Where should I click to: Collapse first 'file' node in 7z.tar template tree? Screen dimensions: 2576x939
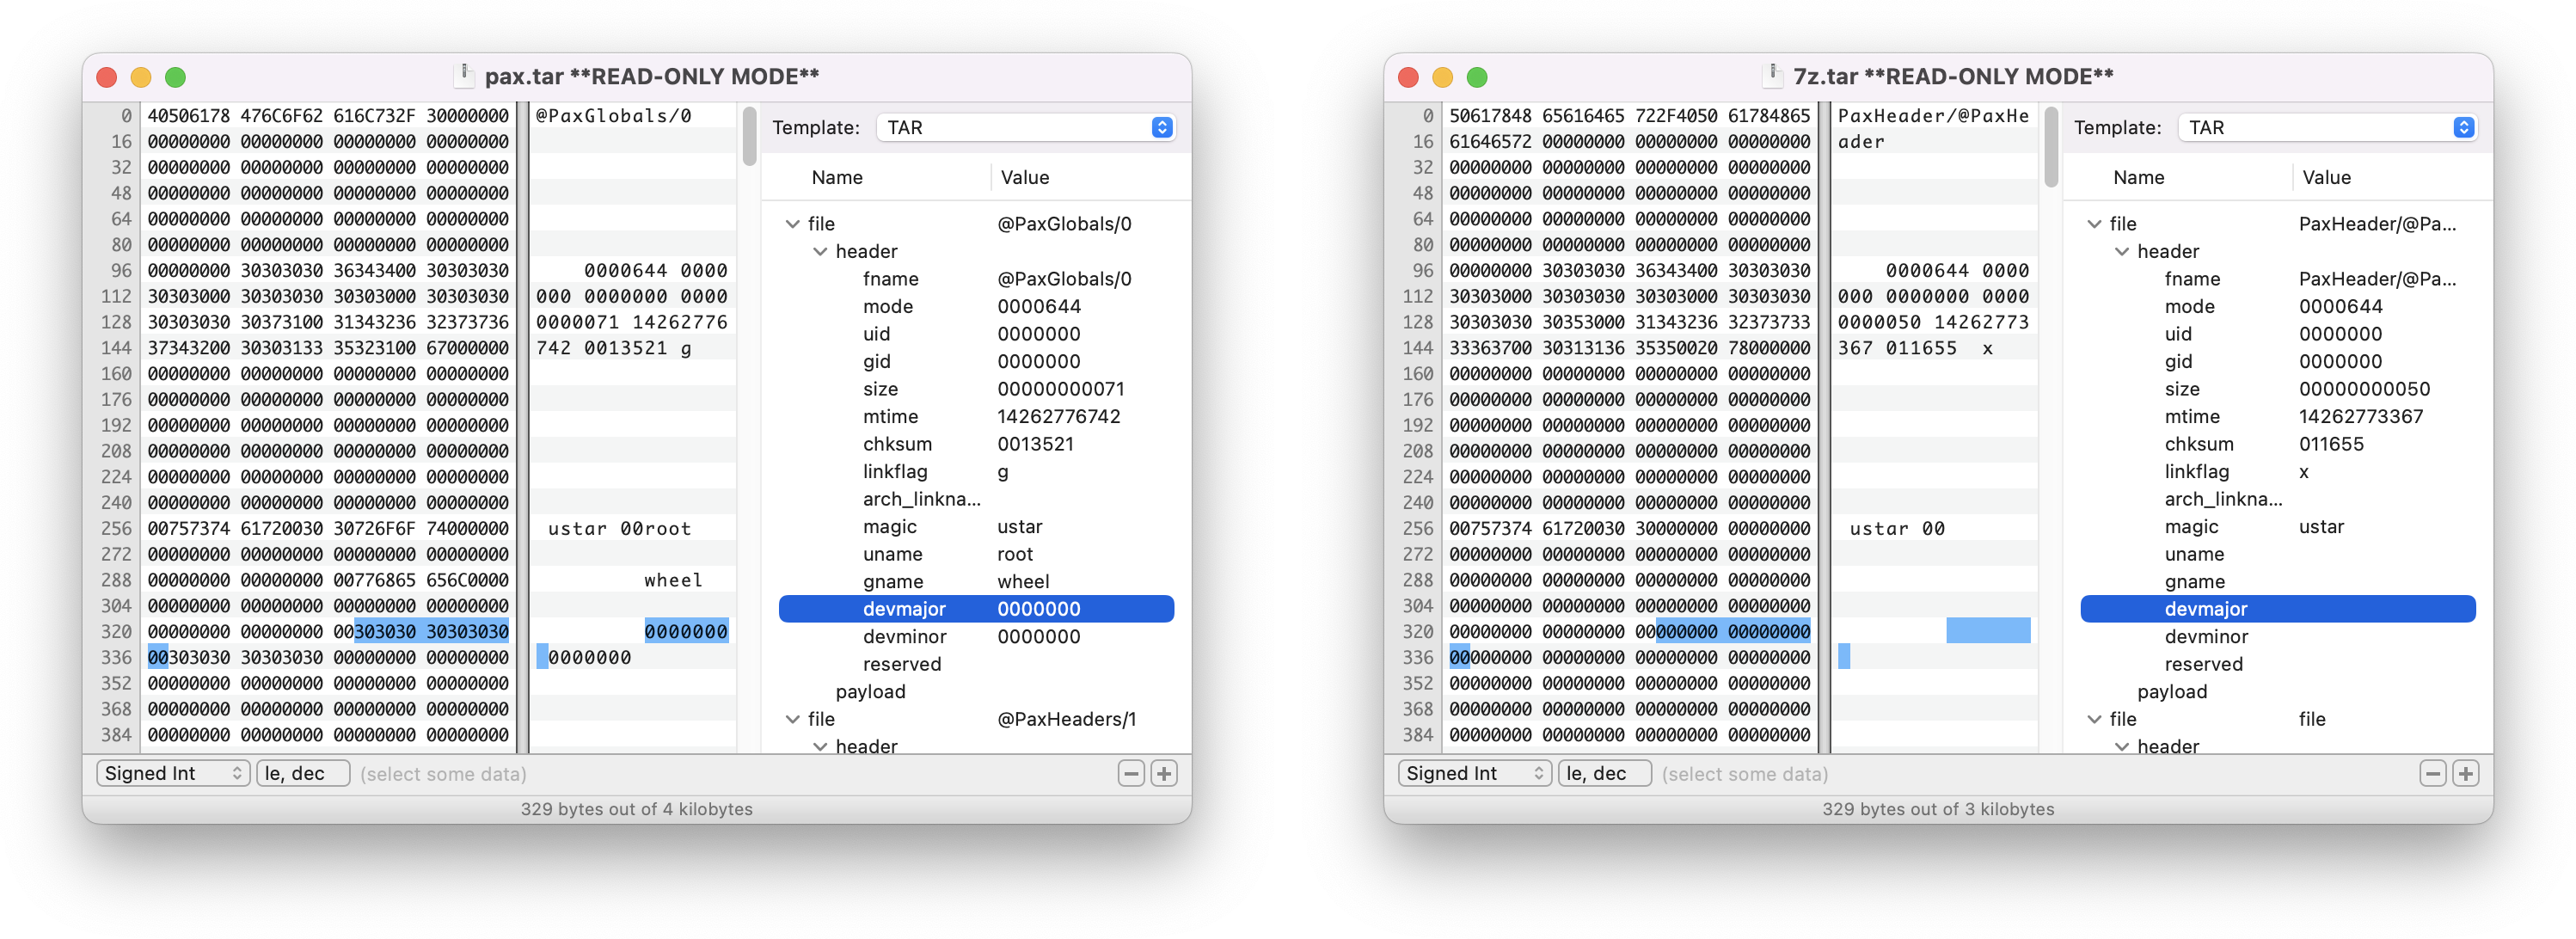click(2094, 224)
